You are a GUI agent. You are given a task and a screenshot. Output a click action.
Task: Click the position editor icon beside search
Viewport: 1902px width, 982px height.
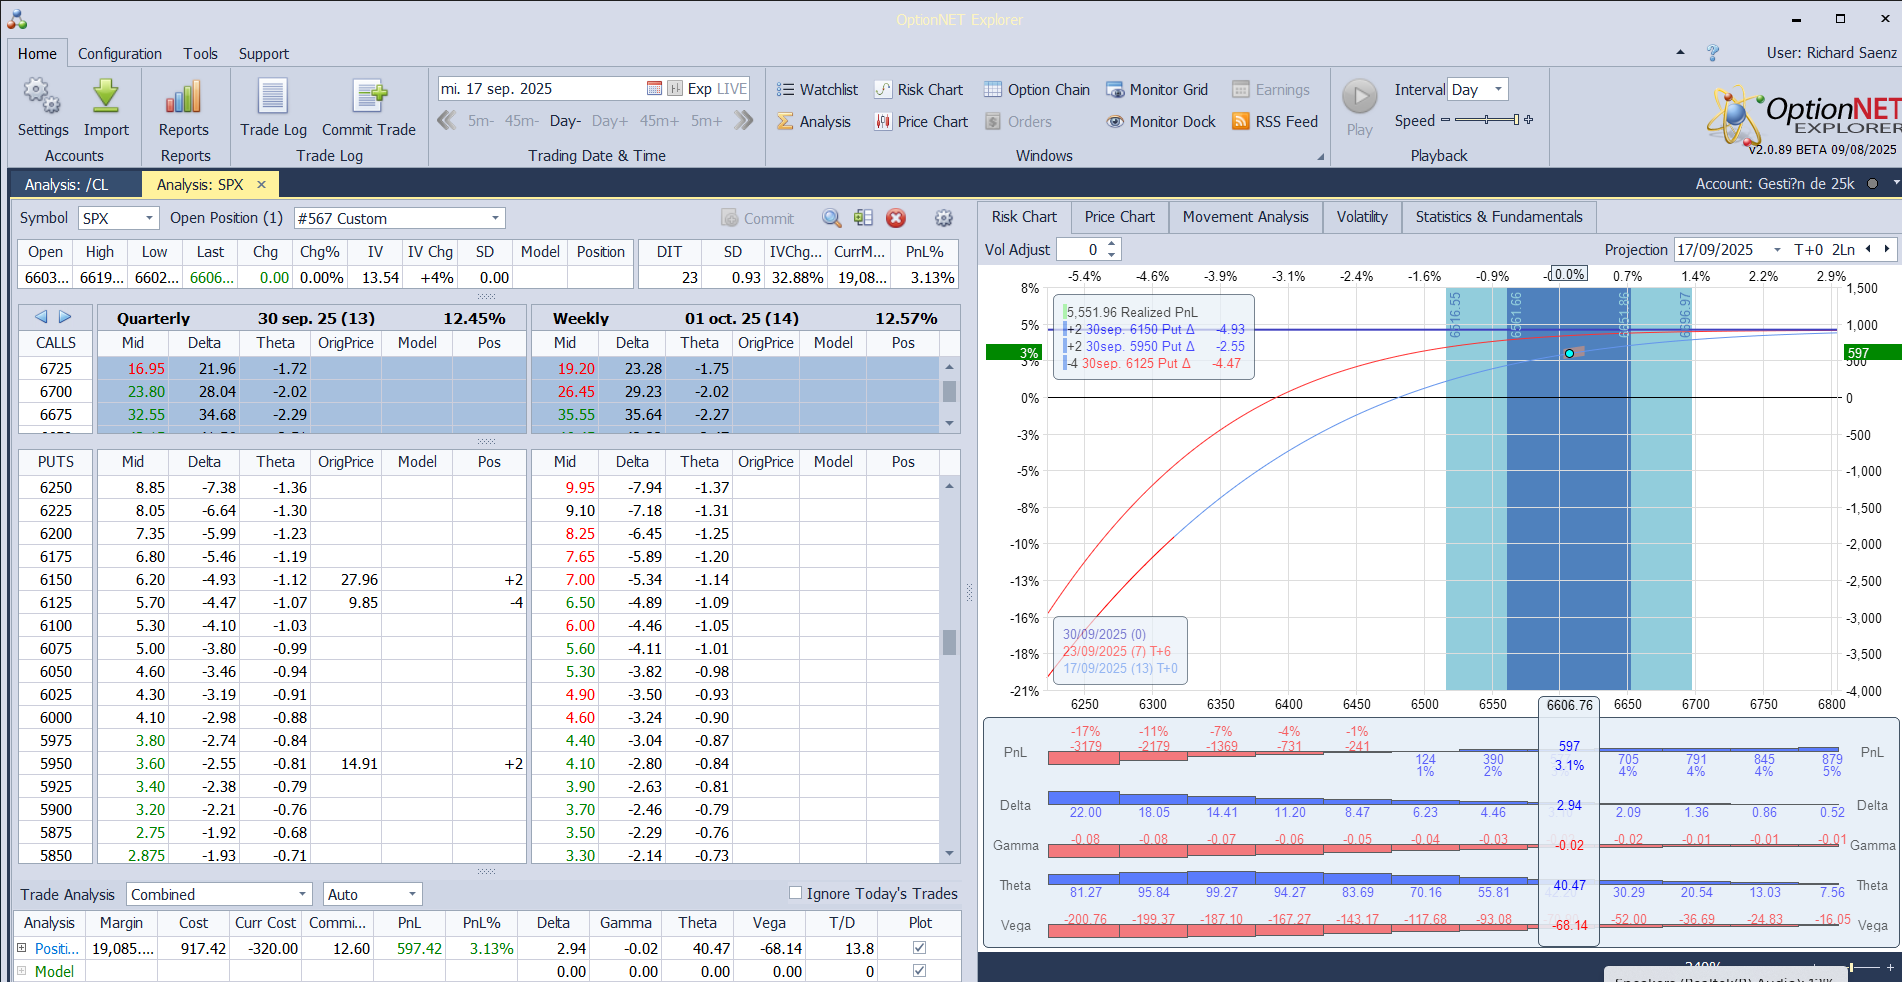(863, 218)
